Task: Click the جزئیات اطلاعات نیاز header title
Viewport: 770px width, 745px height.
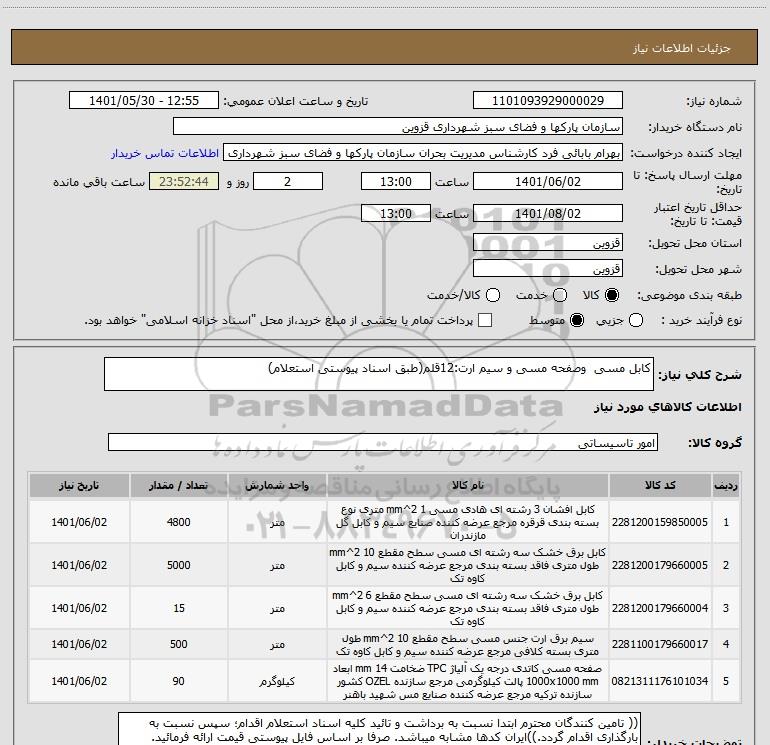Action: 681,48
